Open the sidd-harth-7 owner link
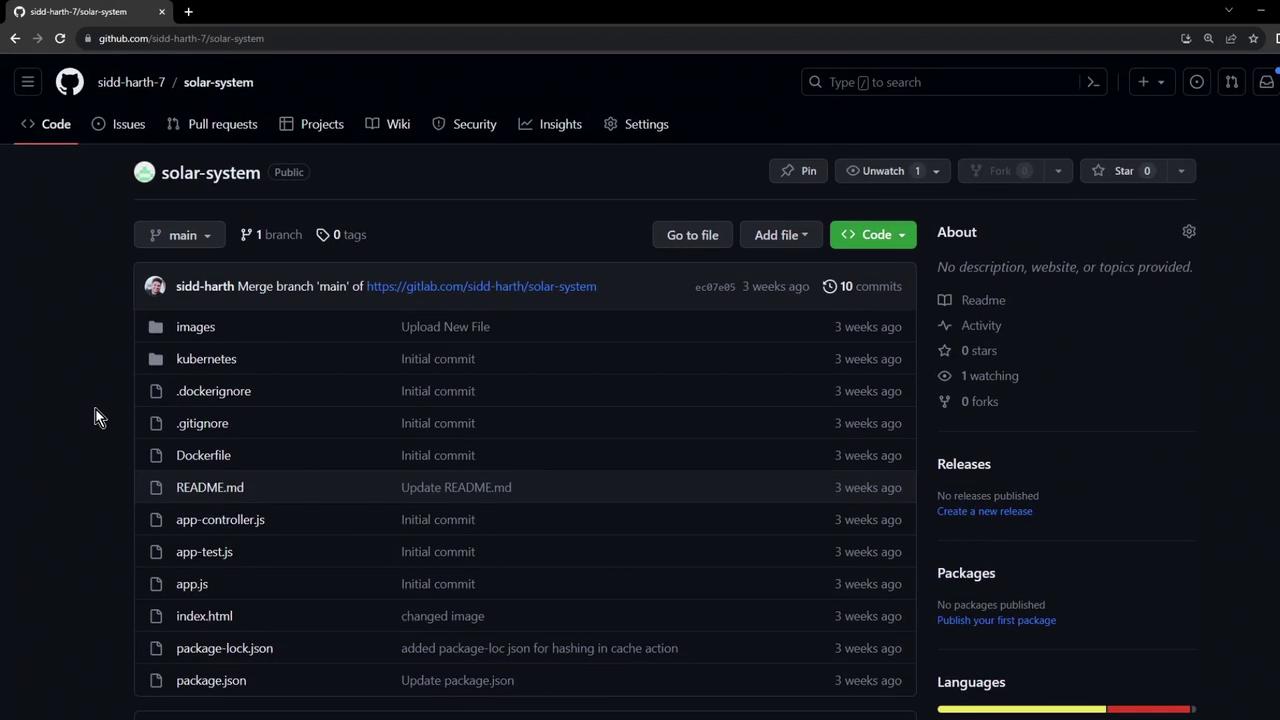1280x720 pixels. coord(131,82)
